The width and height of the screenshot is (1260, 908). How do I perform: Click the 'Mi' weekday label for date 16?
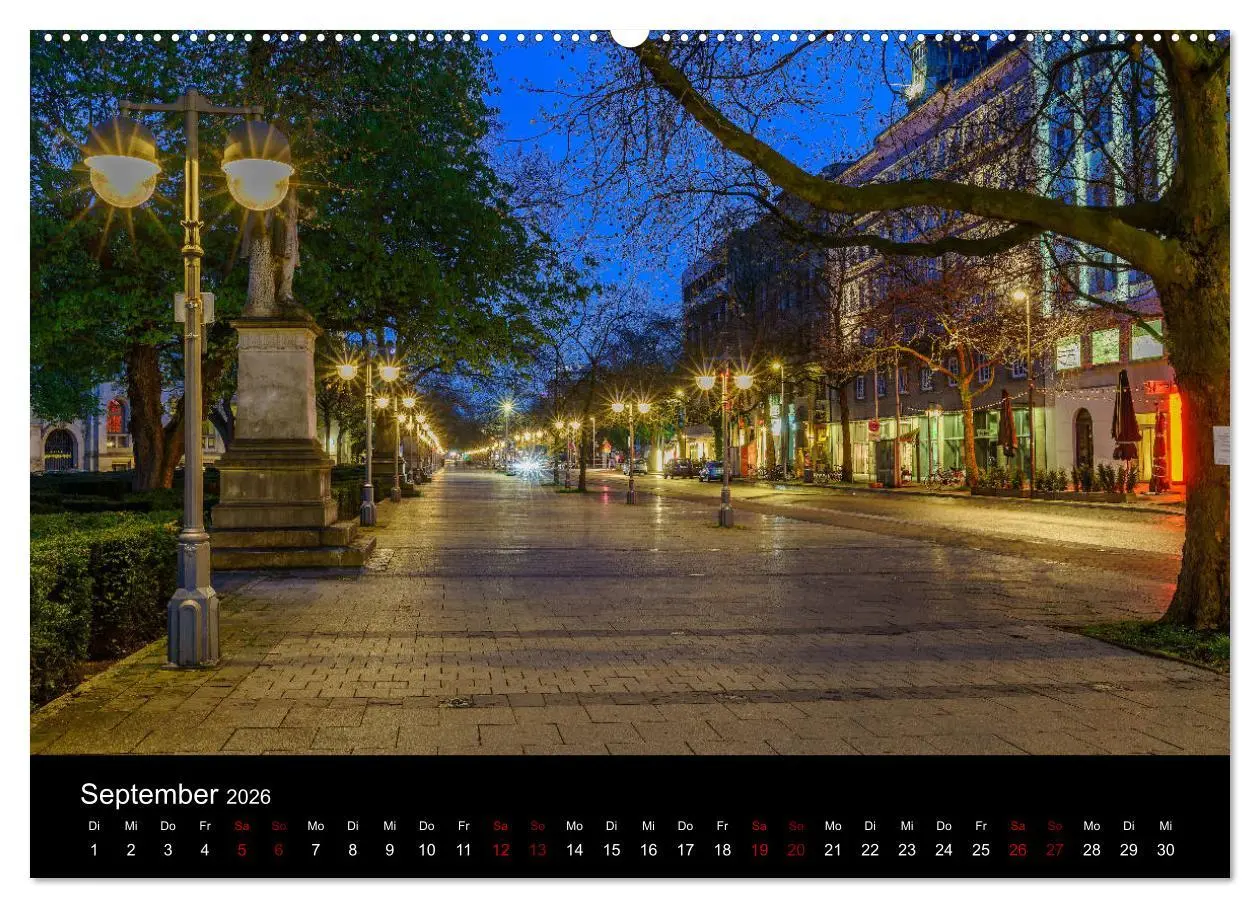click(x=649, y=826)
